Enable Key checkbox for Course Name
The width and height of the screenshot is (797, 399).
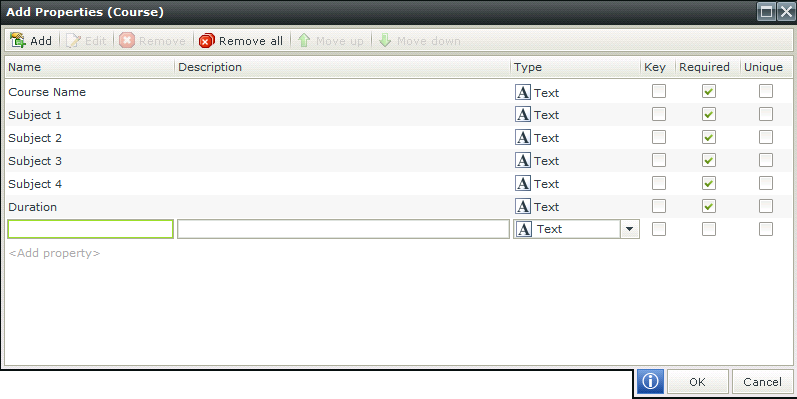(659, 91)
